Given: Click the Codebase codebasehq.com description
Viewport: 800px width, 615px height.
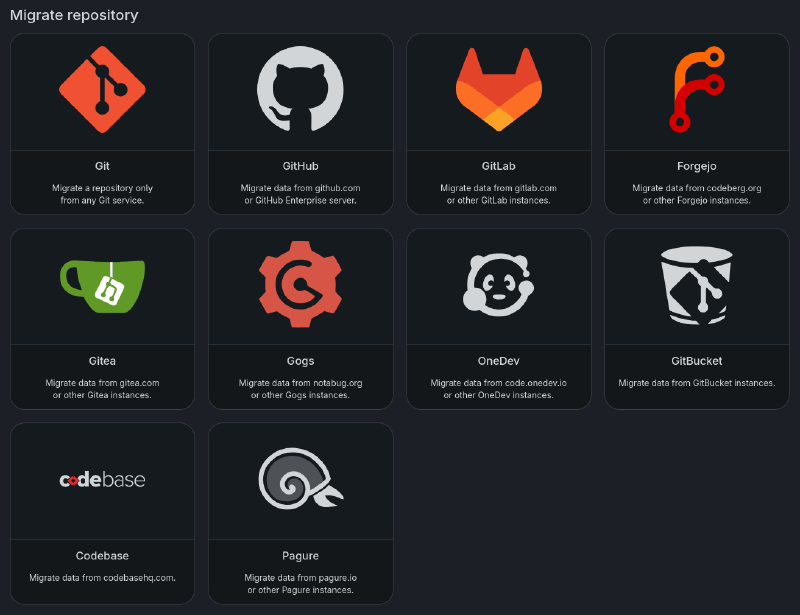Looking at the screenshot, I should 102,578.
